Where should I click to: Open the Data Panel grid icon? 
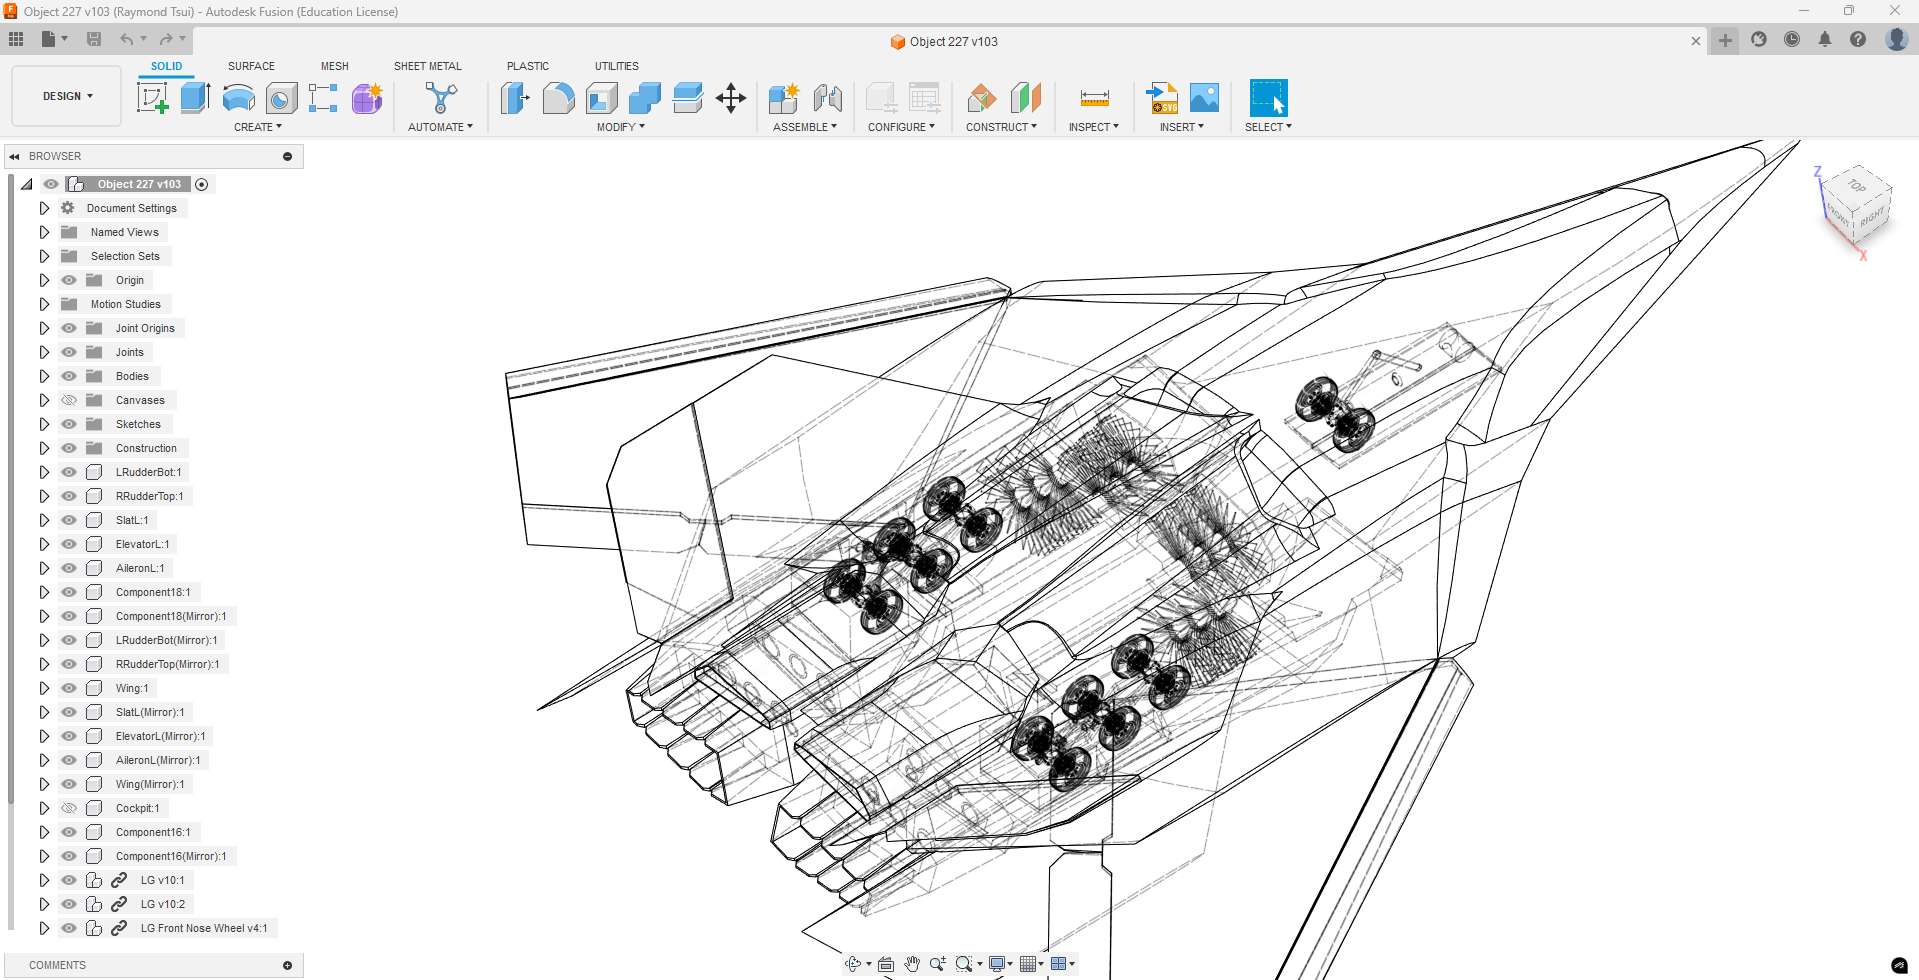(x=16, y=39)
